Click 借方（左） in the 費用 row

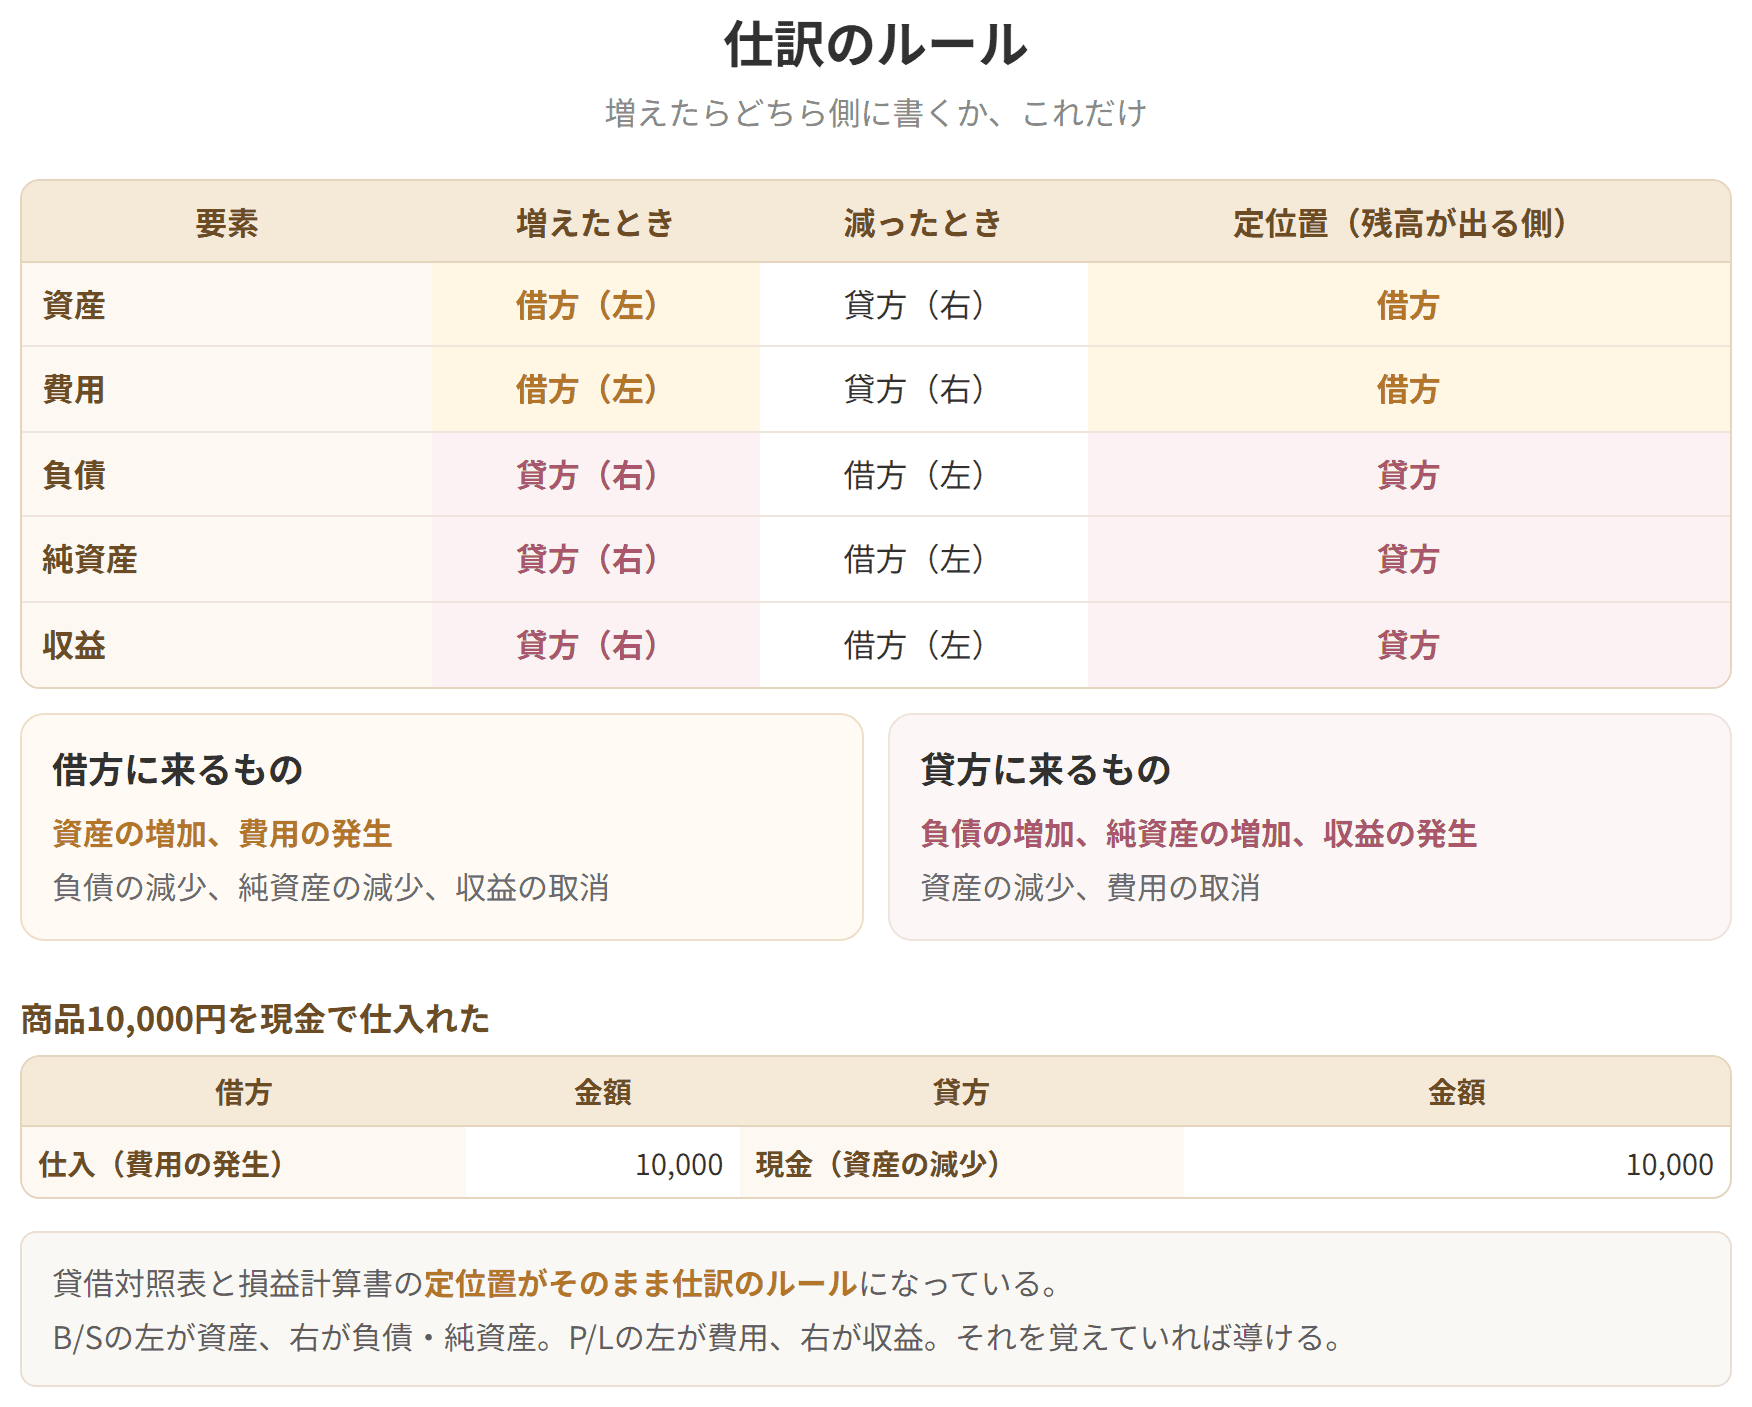point(596,389)
